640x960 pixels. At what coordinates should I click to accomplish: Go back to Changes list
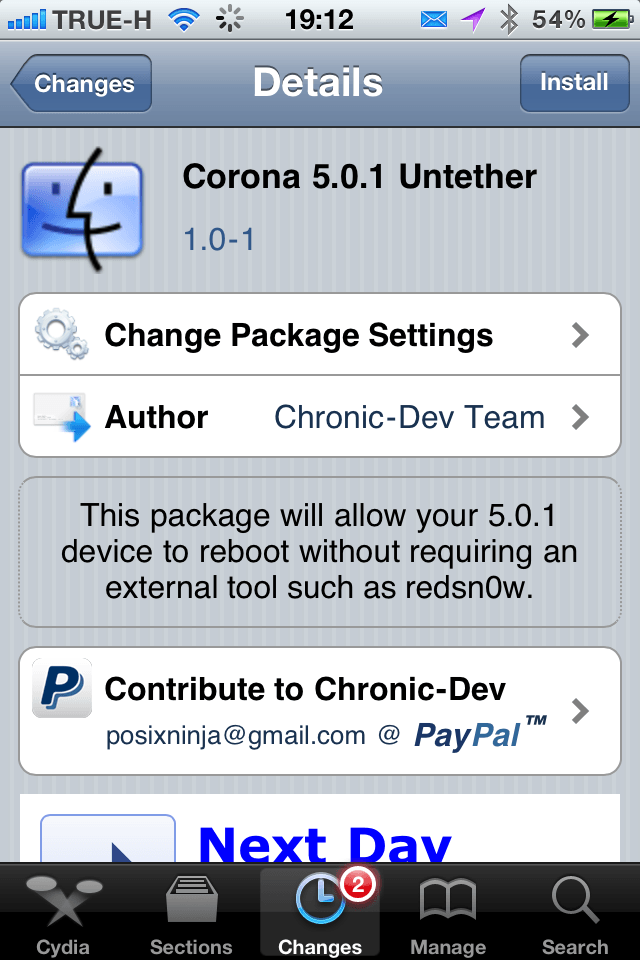pos(83,83)
